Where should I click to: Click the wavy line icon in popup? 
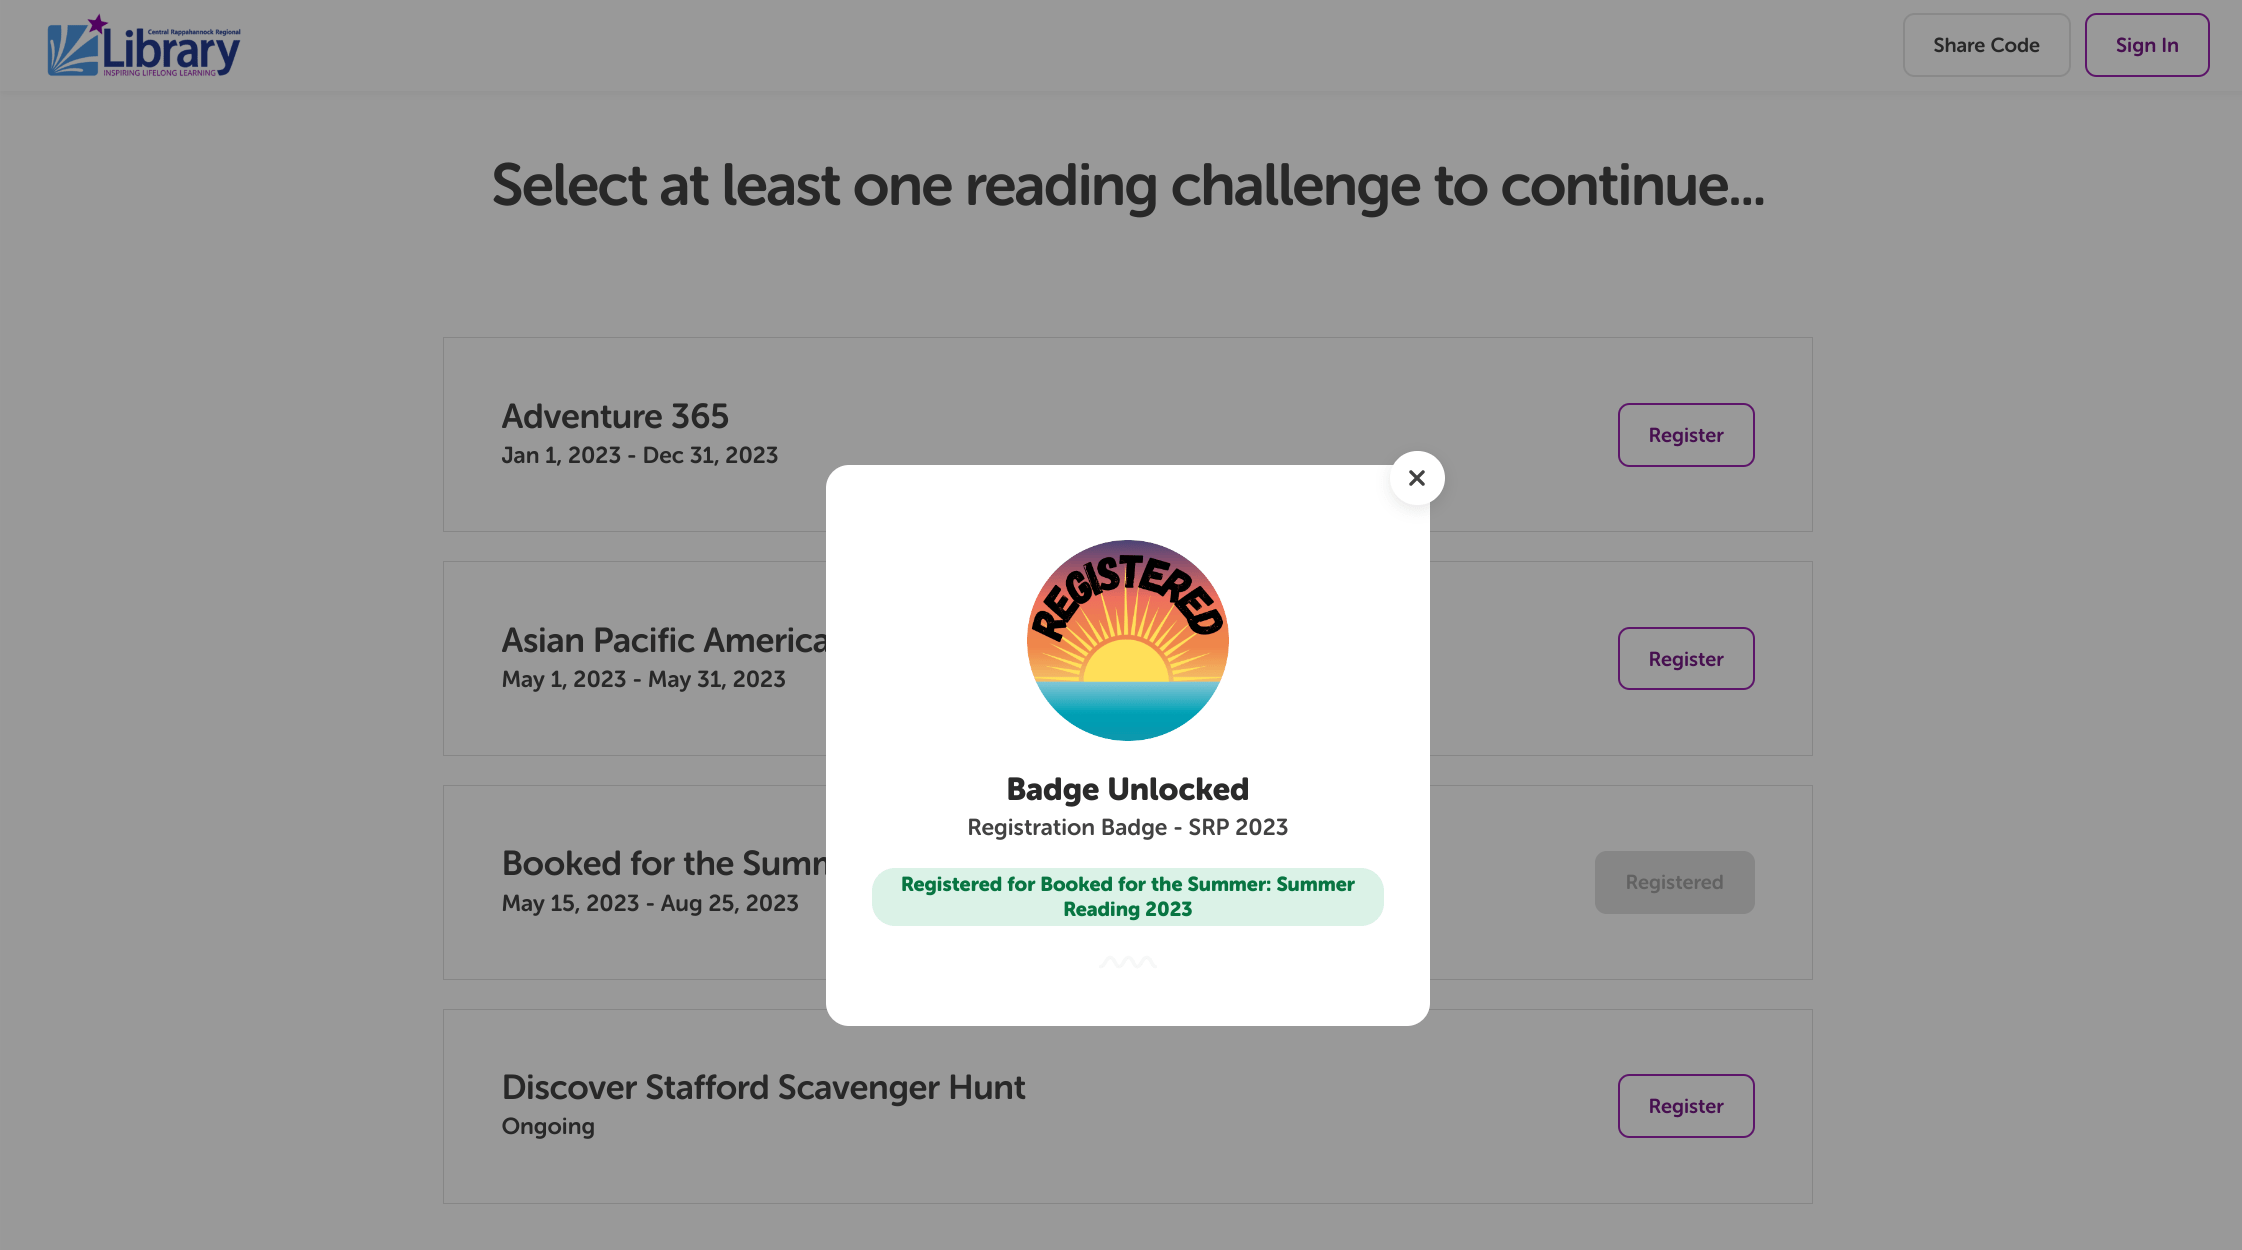pos(1127,962)
